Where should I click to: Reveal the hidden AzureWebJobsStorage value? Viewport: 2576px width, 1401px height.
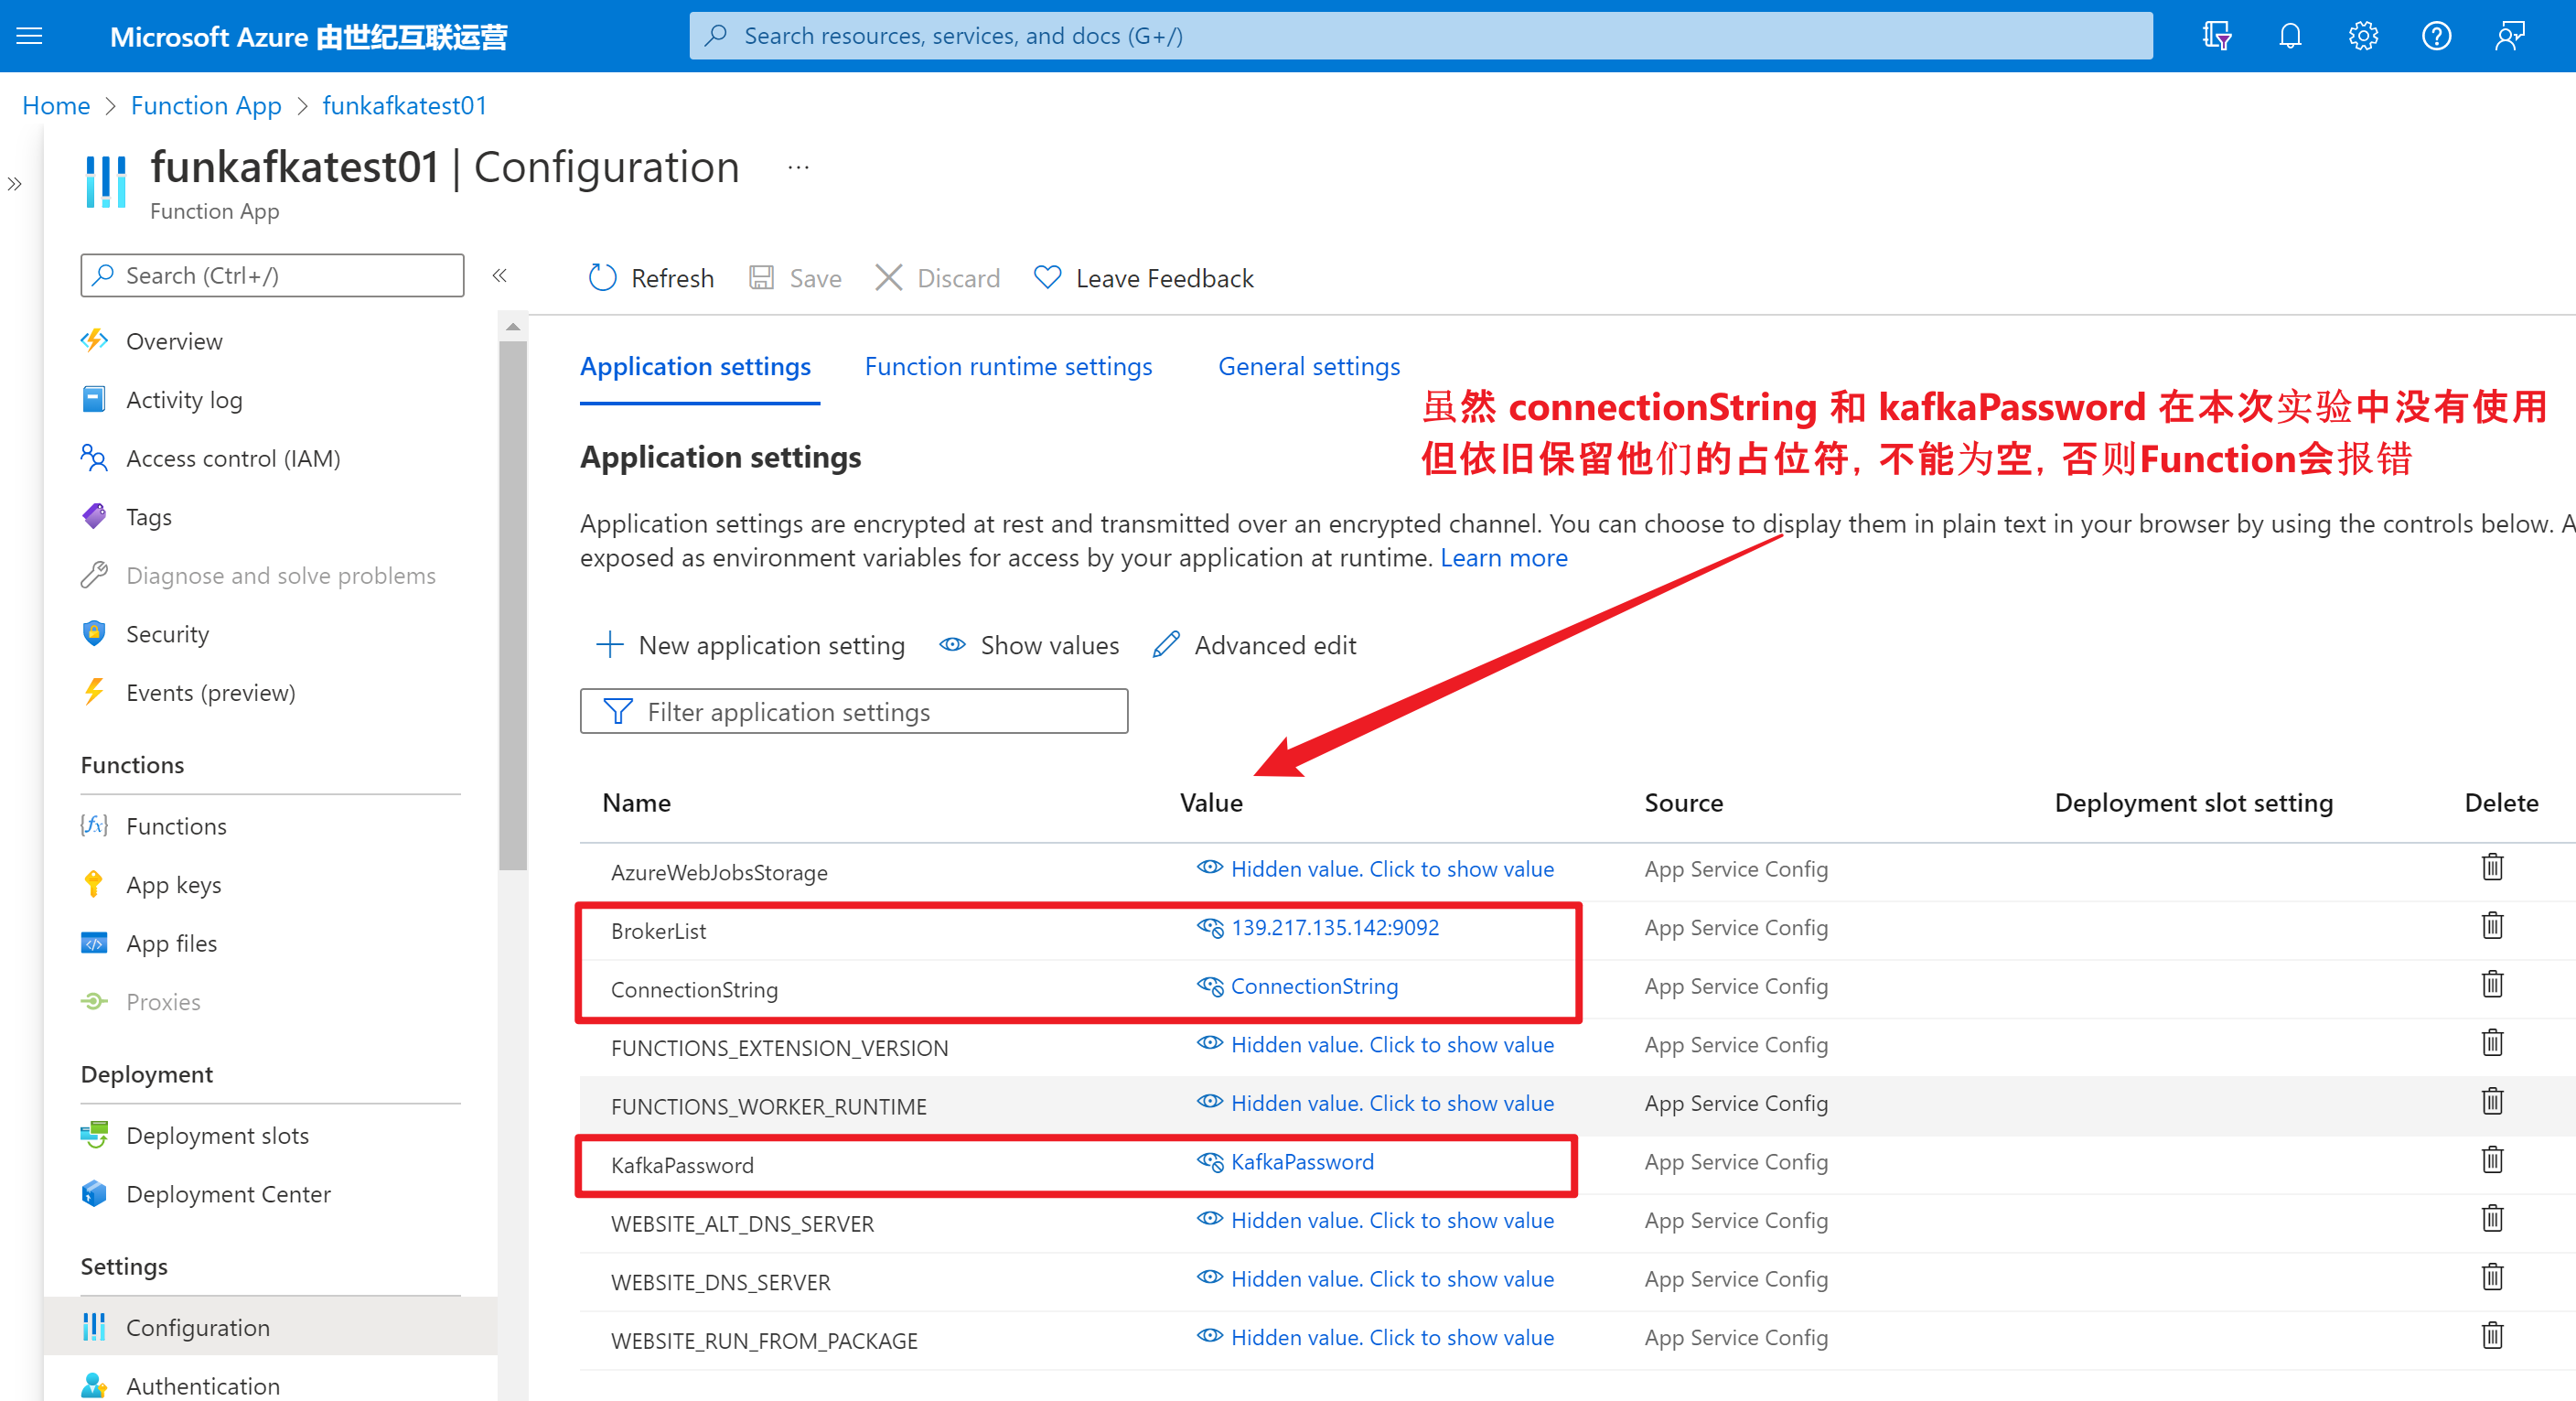click(x=1391, y=868)
